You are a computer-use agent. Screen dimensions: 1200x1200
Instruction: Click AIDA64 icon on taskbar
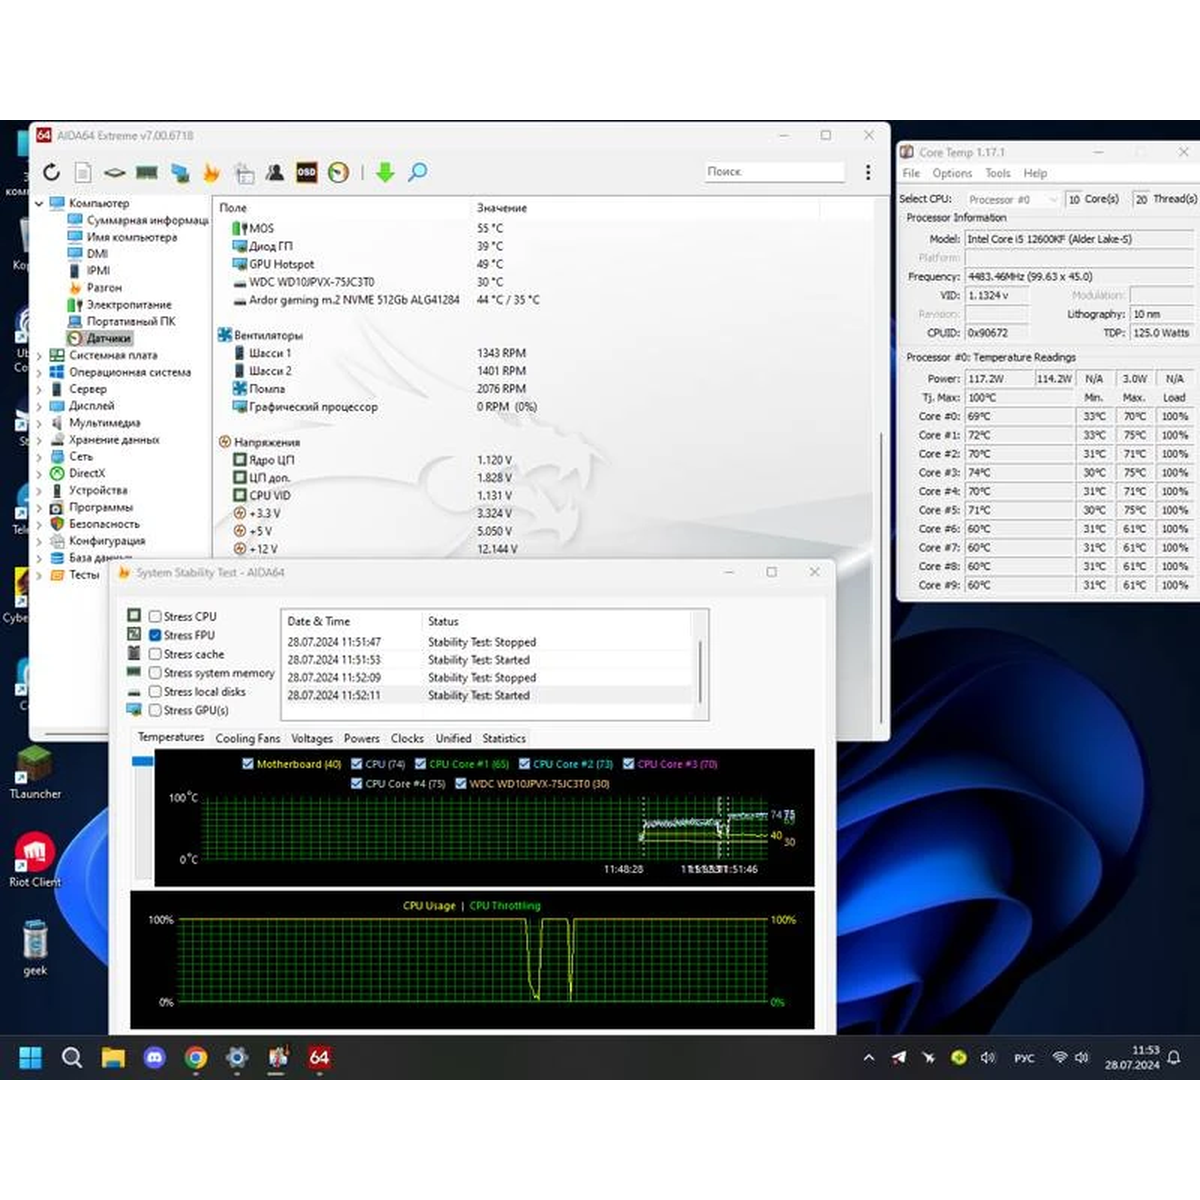(x=319, y=1057)
